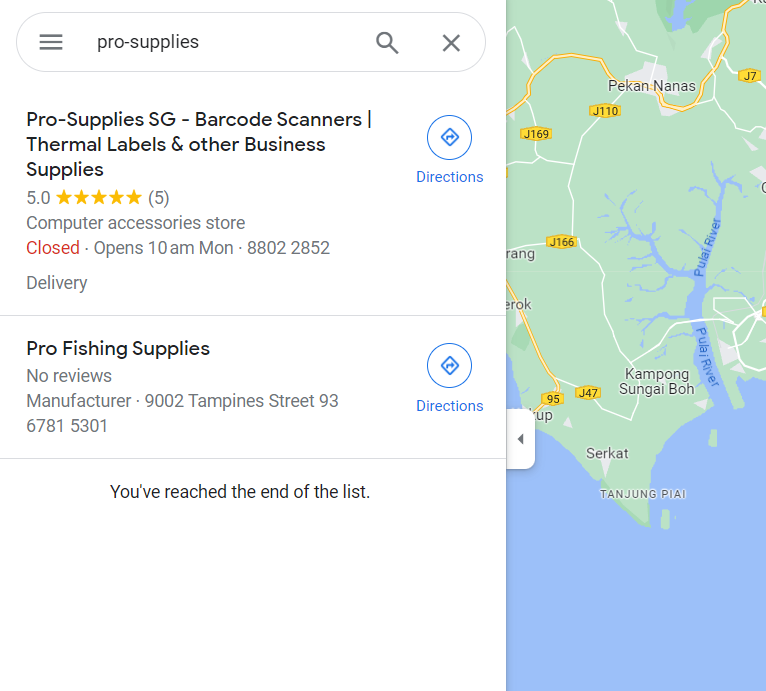The height and width of the screenshot is (691, 766).
Task: Open the hamburger menu in search bar
Action: coord(51,42)
